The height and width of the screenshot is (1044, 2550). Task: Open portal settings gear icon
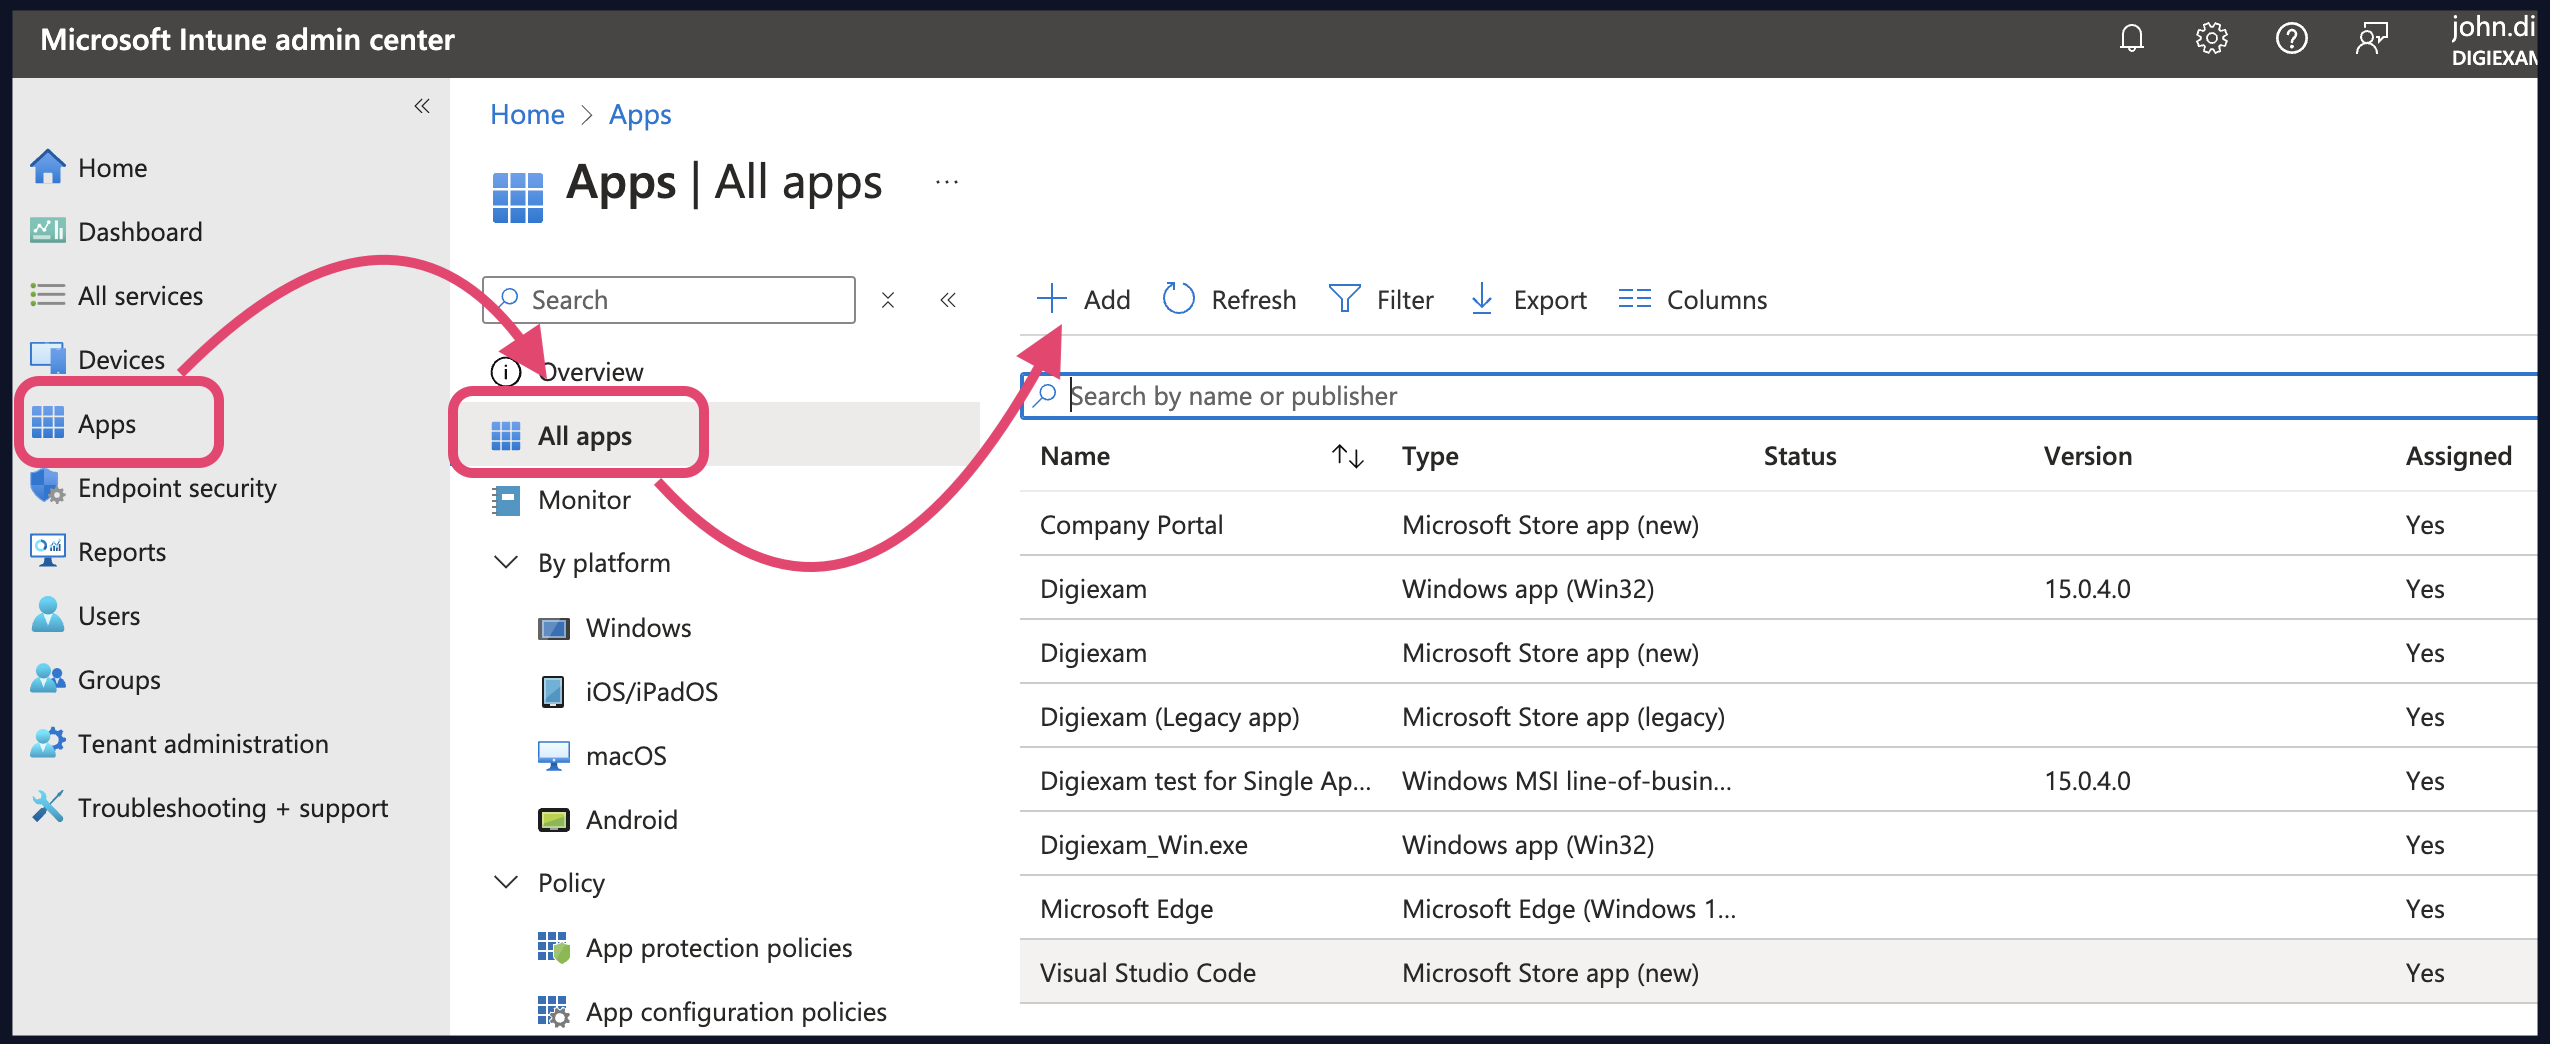point(2211,39)
